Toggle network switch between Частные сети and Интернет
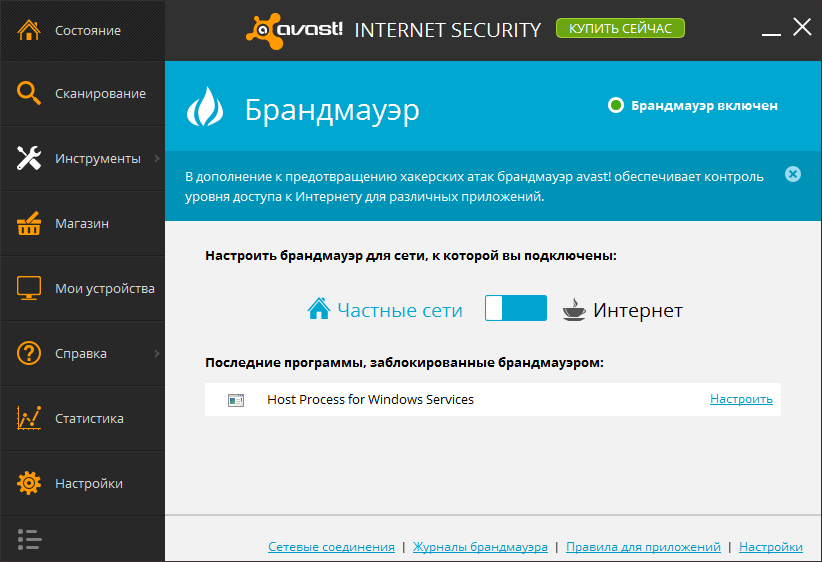This screenshot has width=822, height=562. point(516,308)
